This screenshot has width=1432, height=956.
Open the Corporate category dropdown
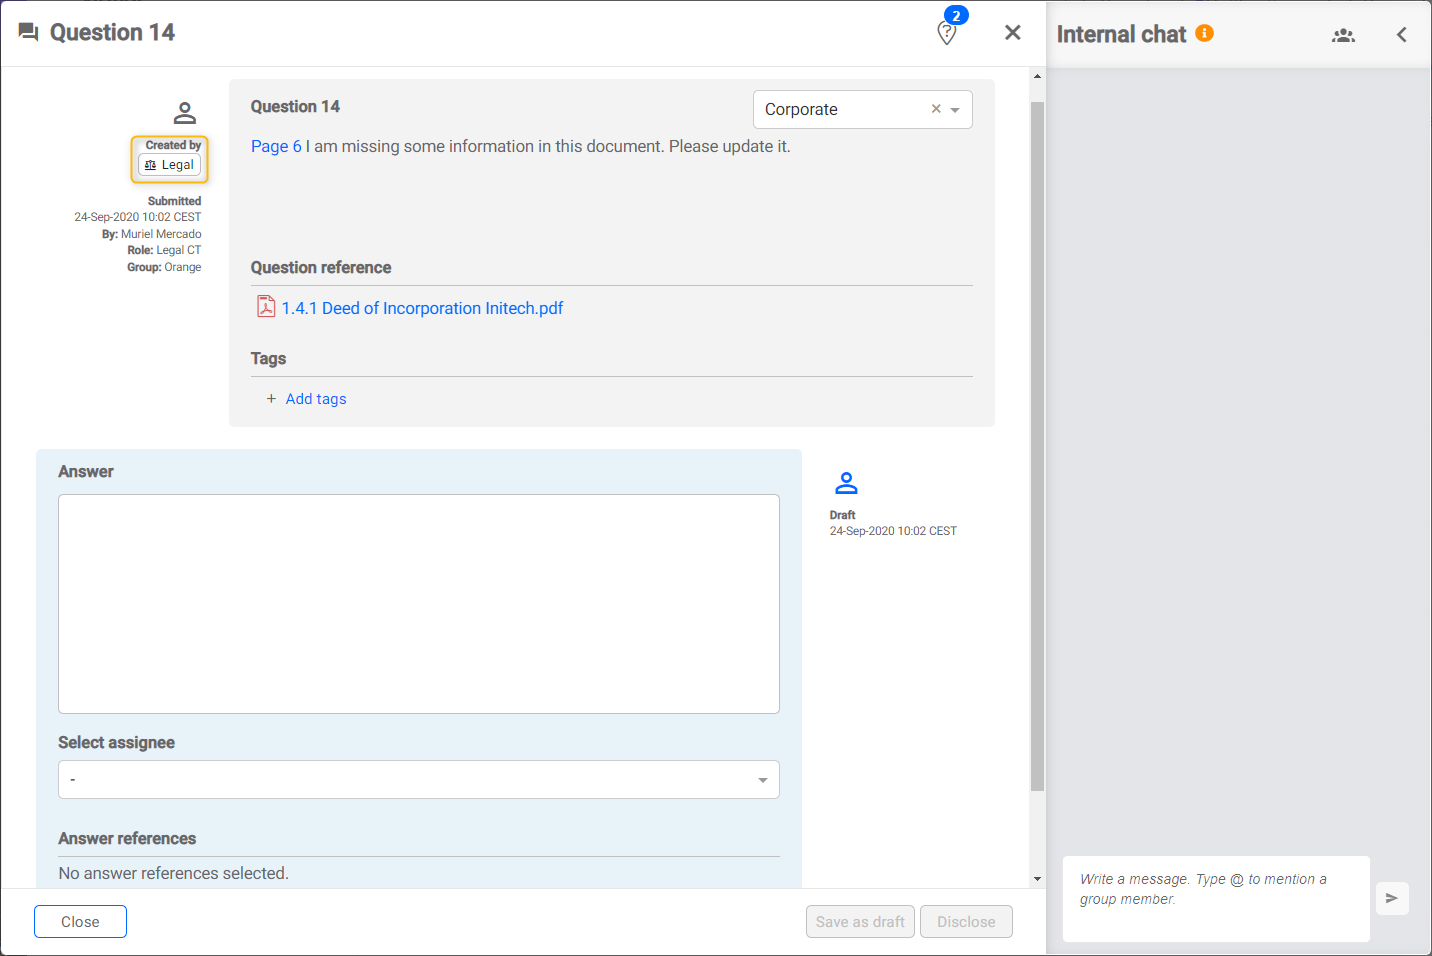[955, 110]
